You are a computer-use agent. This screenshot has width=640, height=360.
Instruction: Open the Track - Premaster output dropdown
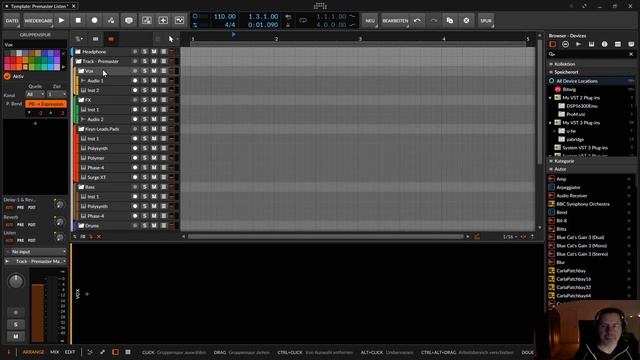tap(36, 261)
